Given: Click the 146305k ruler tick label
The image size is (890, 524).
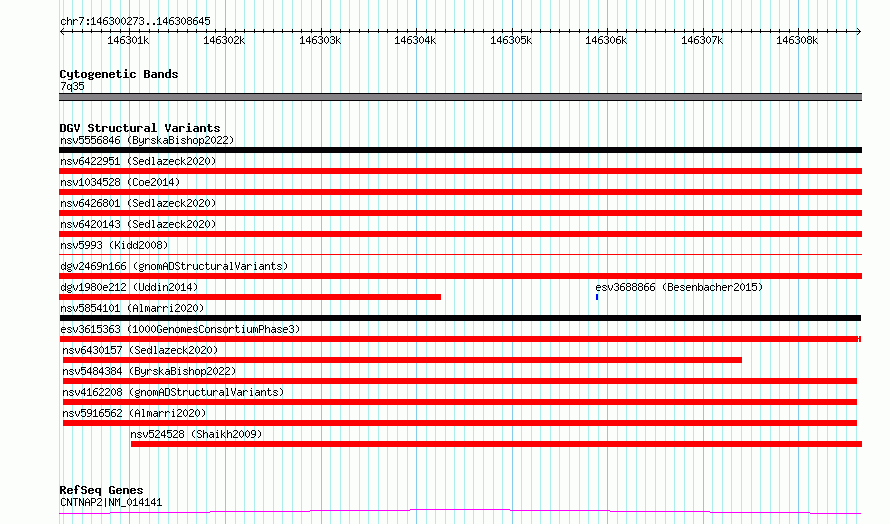Looking at the screenshot, I should (x=511, y=40).
